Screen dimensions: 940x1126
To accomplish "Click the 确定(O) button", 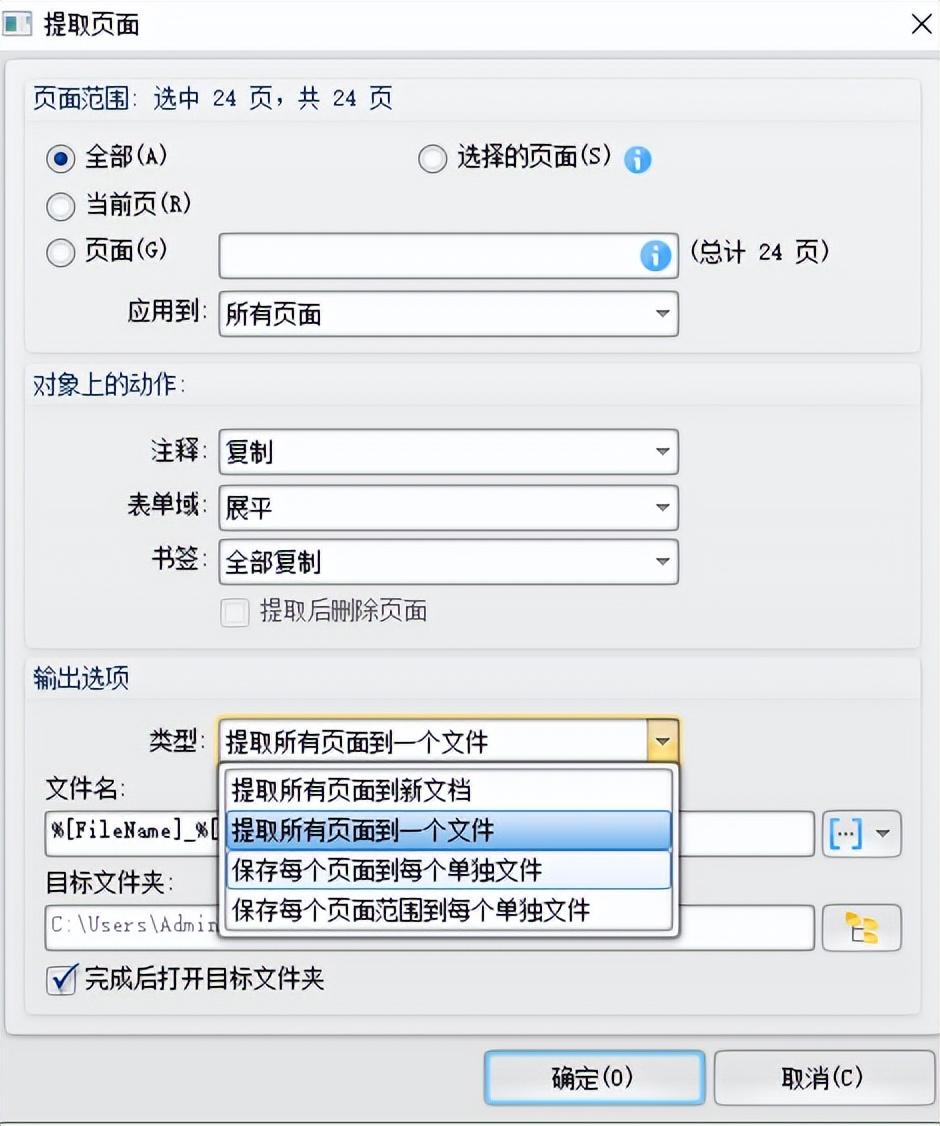I will 594,1077.
